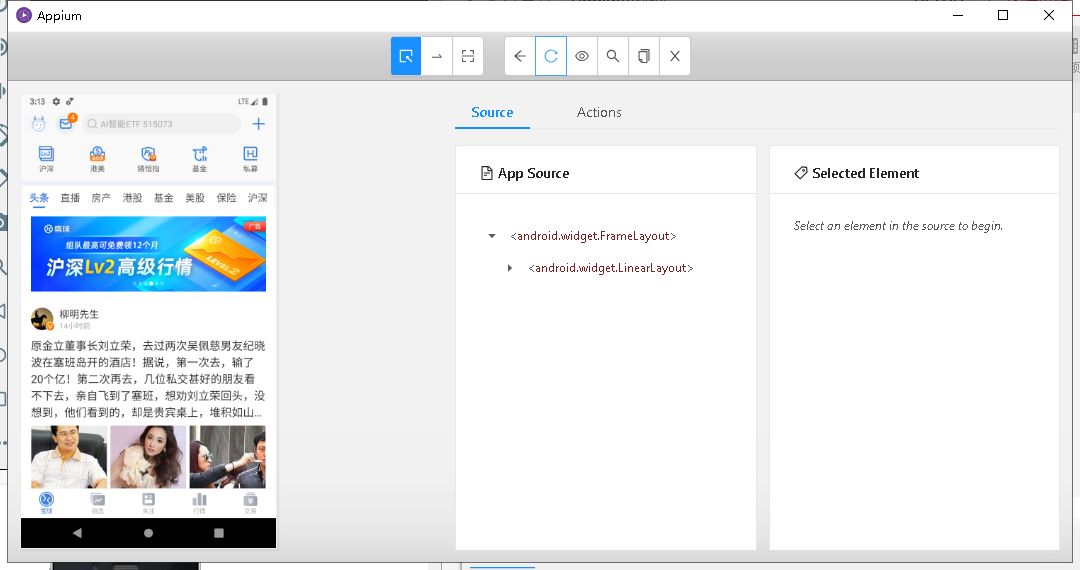1080x570 pixels.
Task: Click the Appium logo in title bar
Action: [x=24, y=15]
